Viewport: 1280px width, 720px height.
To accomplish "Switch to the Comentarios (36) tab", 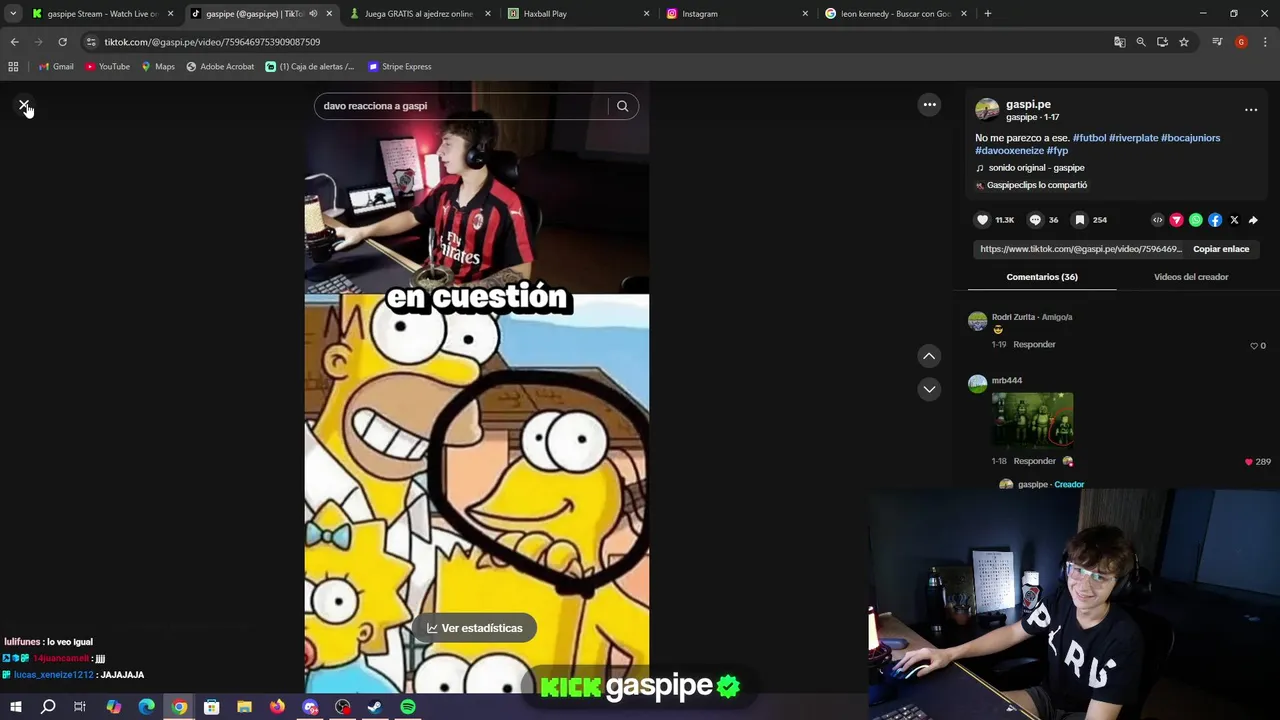I will (1042, 277).
